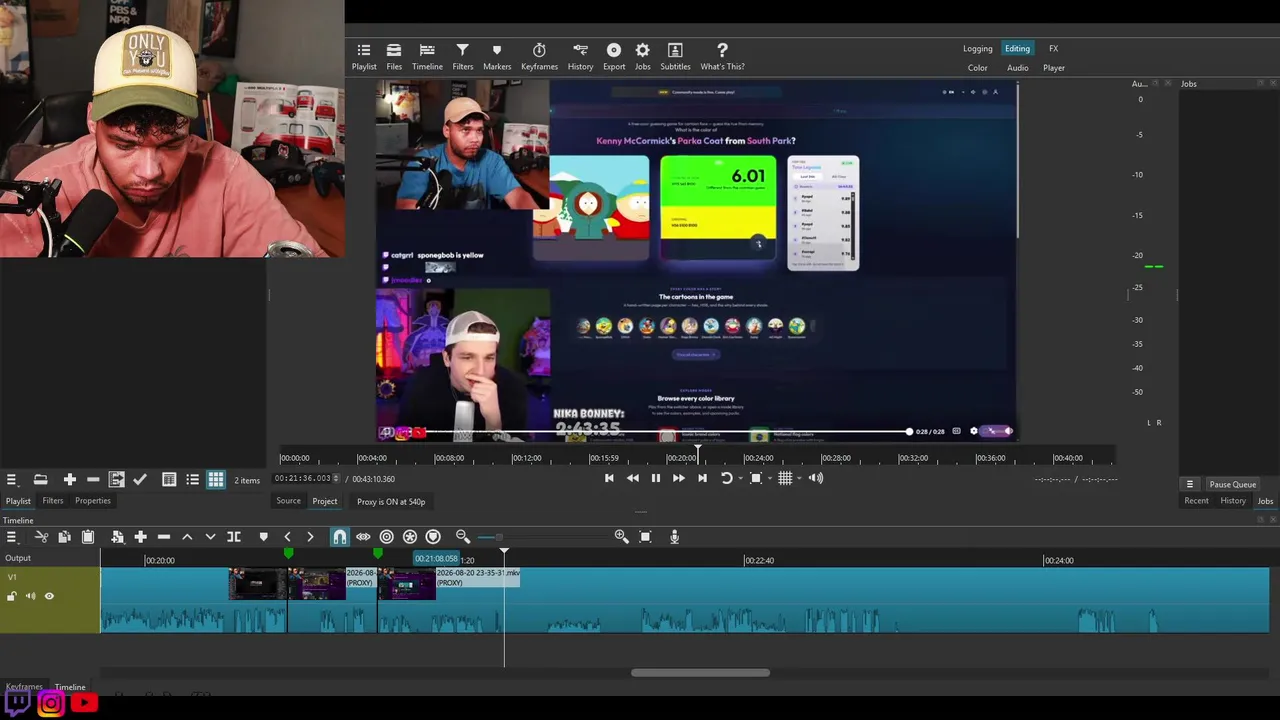The width and height of the screenshot is (1280, 720).
Task: Jump to the next timeline marker
Action: pyautogui.click(x=310, y=537)
